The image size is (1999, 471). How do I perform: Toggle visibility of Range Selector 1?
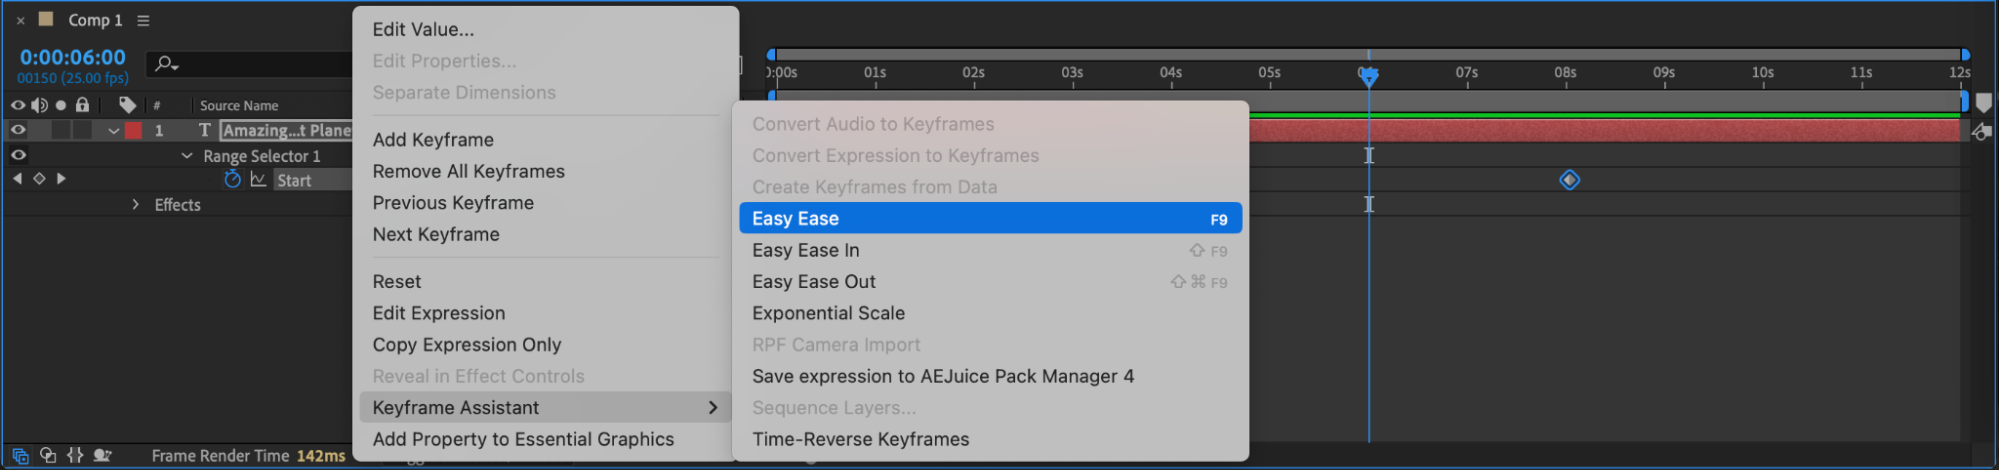pos(18,155)
